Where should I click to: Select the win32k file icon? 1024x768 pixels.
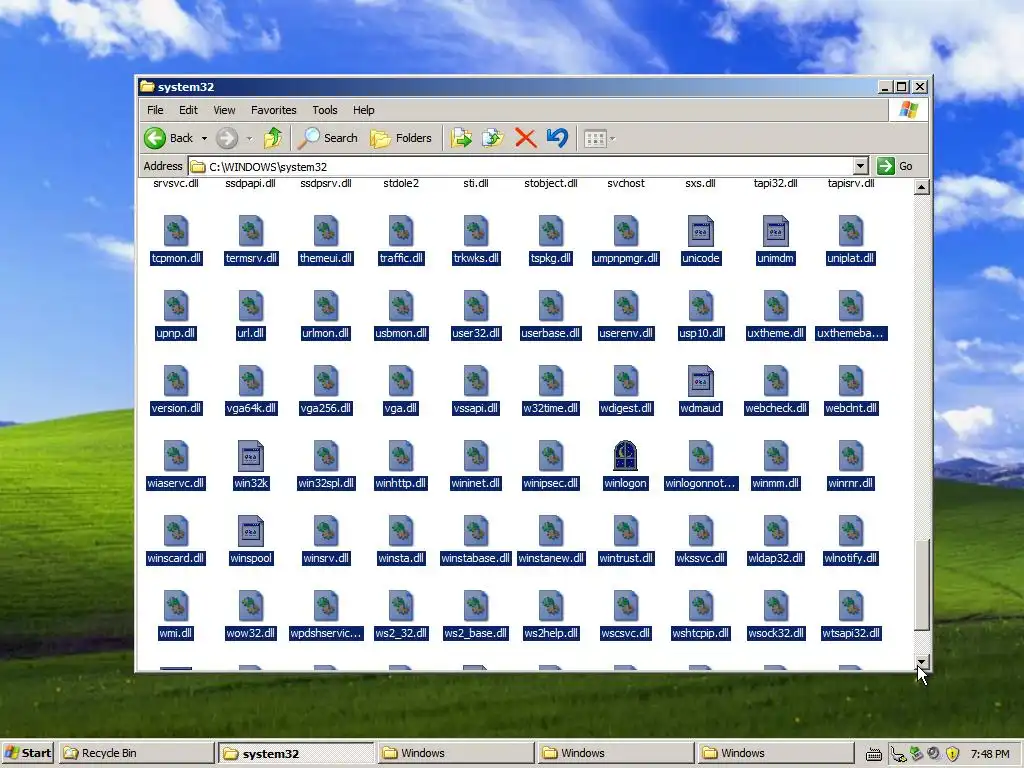[251, 456]
